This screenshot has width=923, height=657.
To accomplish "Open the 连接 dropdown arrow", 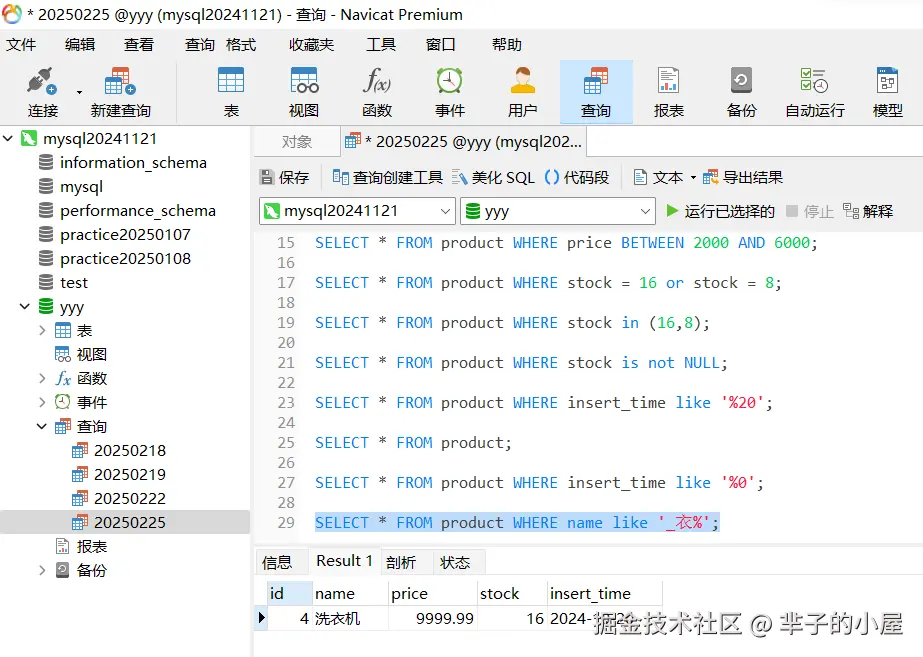I will tap(79, 92).
